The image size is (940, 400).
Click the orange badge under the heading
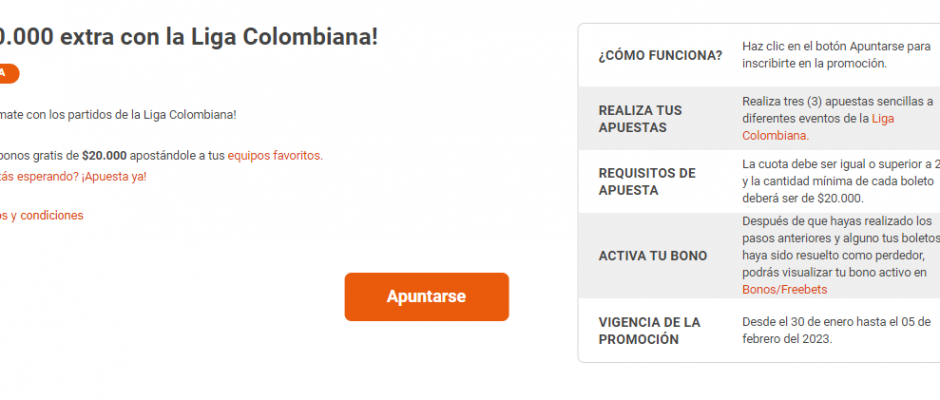[8, 73]
